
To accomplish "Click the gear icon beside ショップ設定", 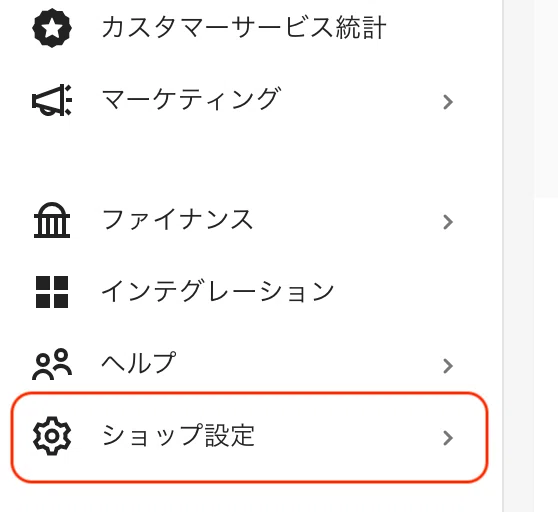I will 52,436.
